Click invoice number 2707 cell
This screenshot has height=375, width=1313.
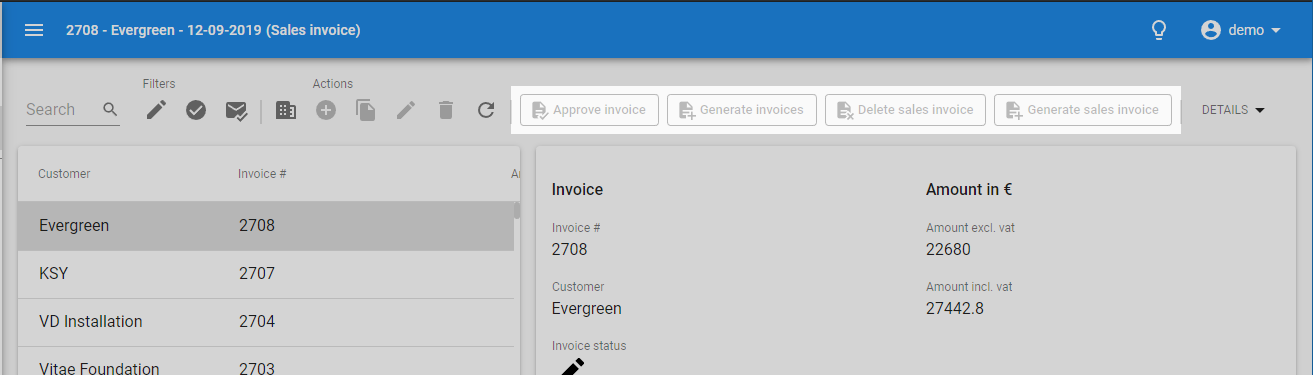pos(257,274)
